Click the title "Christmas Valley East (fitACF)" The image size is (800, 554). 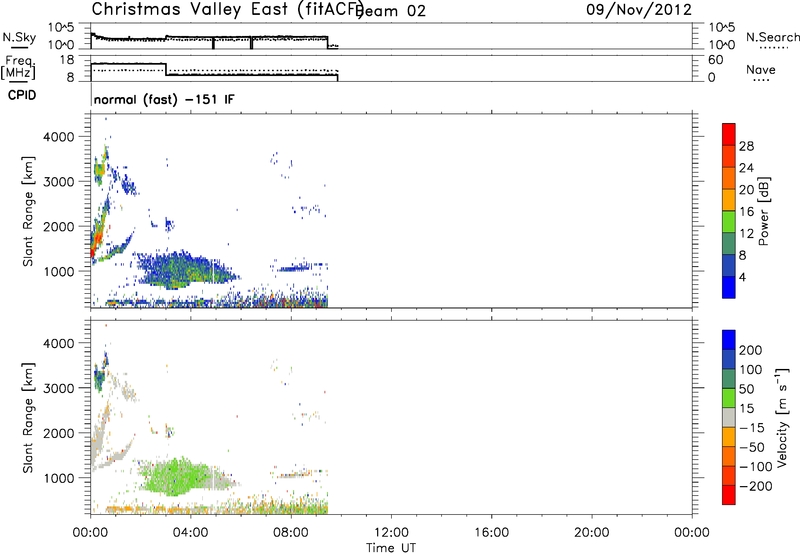tap(228, 9)
